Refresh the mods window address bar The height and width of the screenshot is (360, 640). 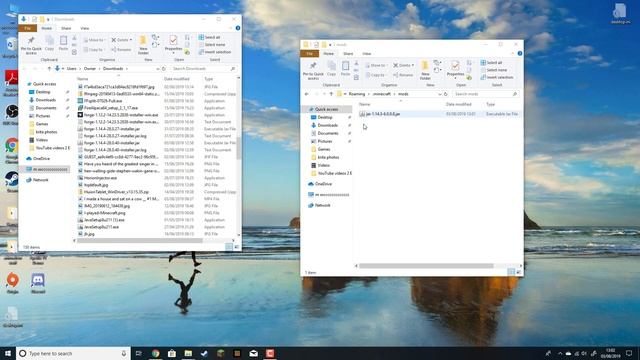(x=446, y=94)
